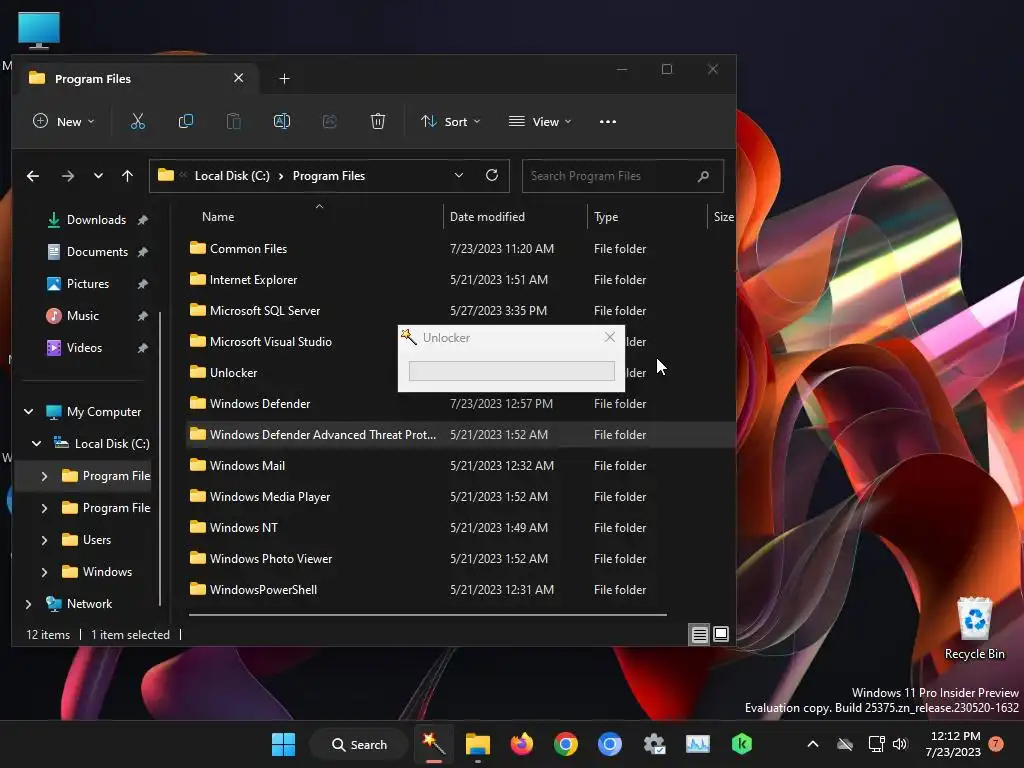
Task: Go back with the left arrow
Action: 33,176
